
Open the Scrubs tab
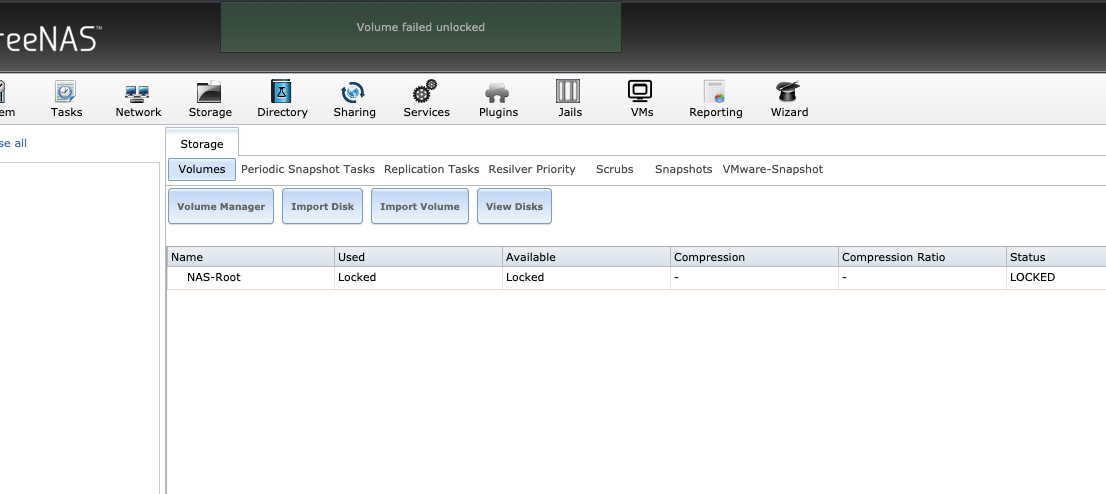pyautogui.click(x=614, y=169)
